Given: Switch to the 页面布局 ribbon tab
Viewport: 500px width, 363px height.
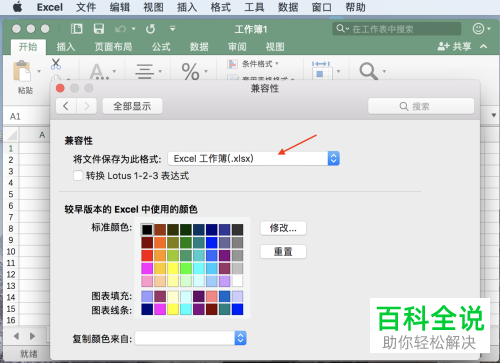Looking at the screenshot, I should [x=113, y=47].
